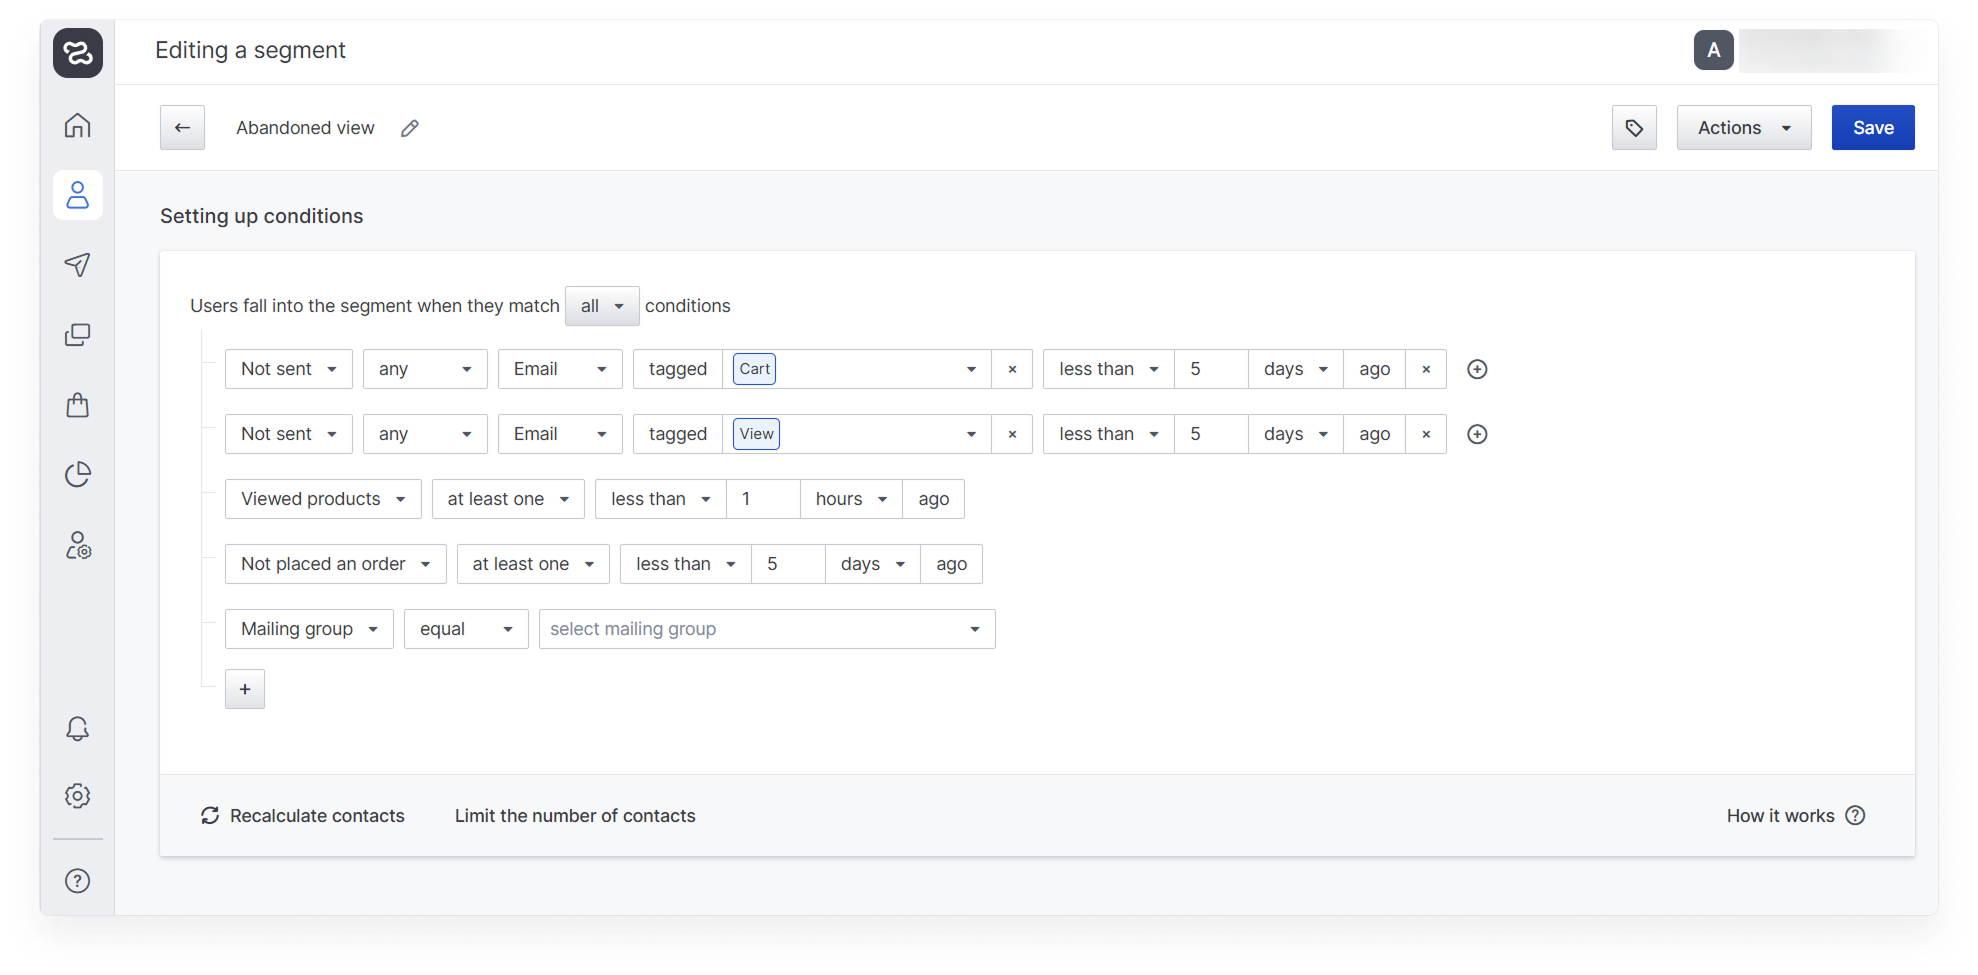Open the 'Viewed products' condition dropdown
This screenshot has width=1978, height=975.
click(x=322, y=499)
